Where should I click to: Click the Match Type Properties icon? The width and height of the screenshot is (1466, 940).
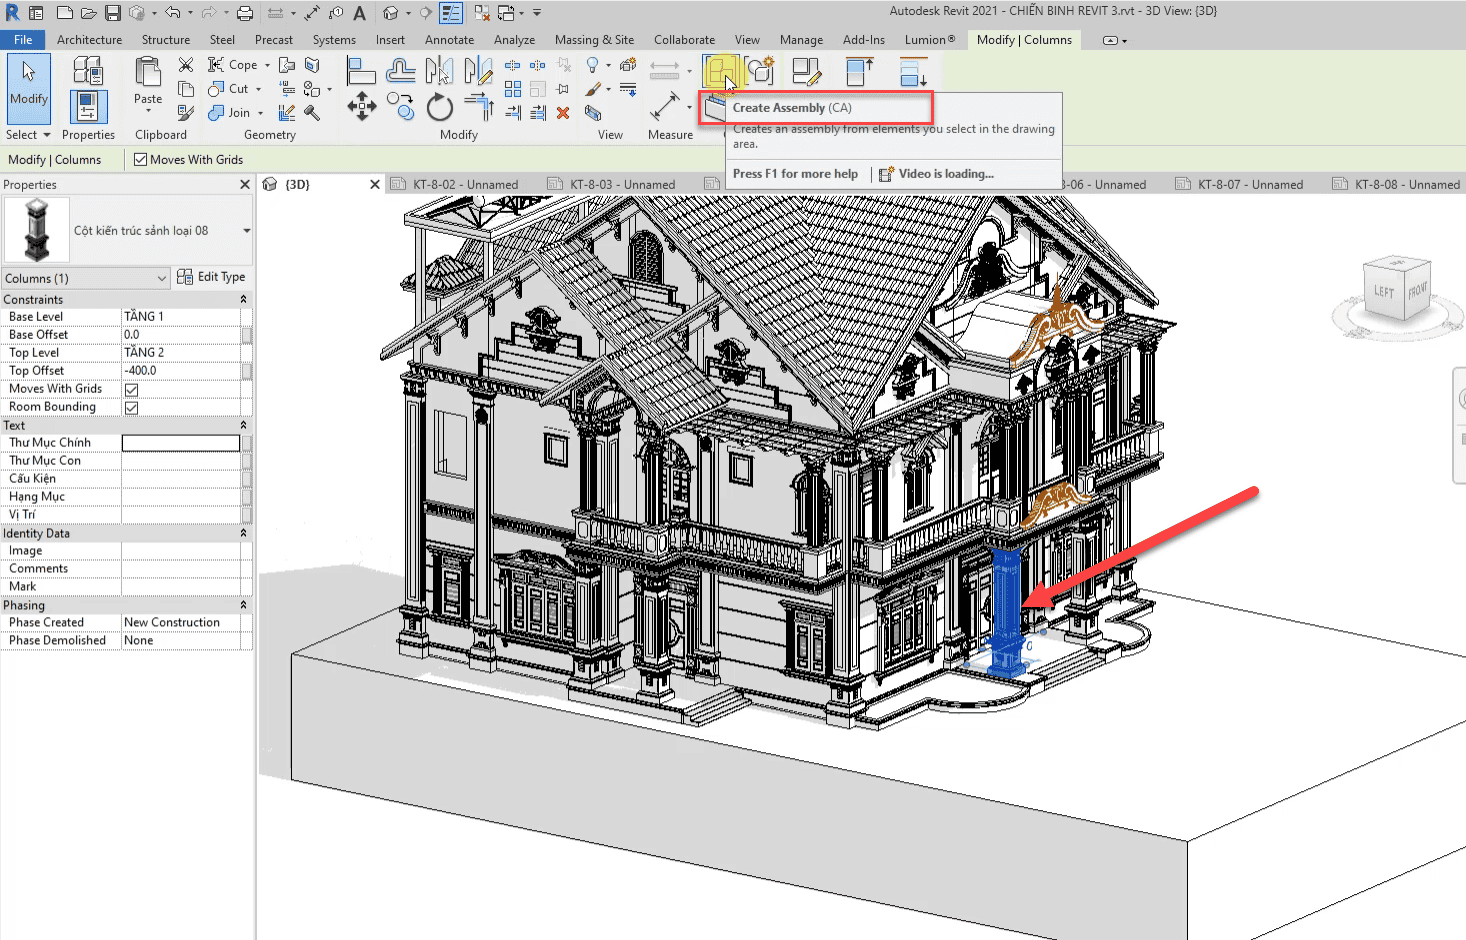tap(186, 113)
